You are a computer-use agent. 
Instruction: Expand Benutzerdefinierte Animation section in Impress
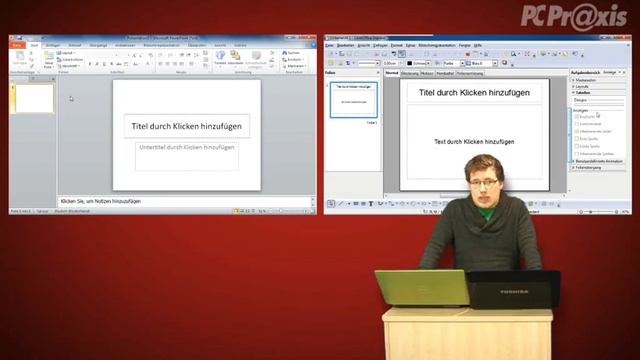[x=598, y=161]
